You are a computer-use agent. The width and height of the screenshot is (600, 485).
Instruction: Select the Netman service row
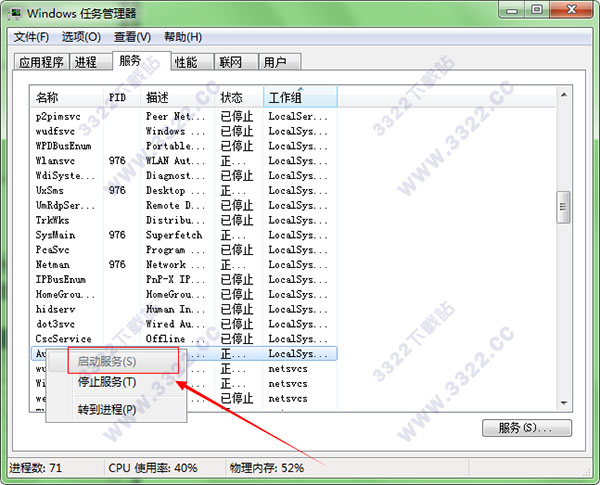[184, 265]
